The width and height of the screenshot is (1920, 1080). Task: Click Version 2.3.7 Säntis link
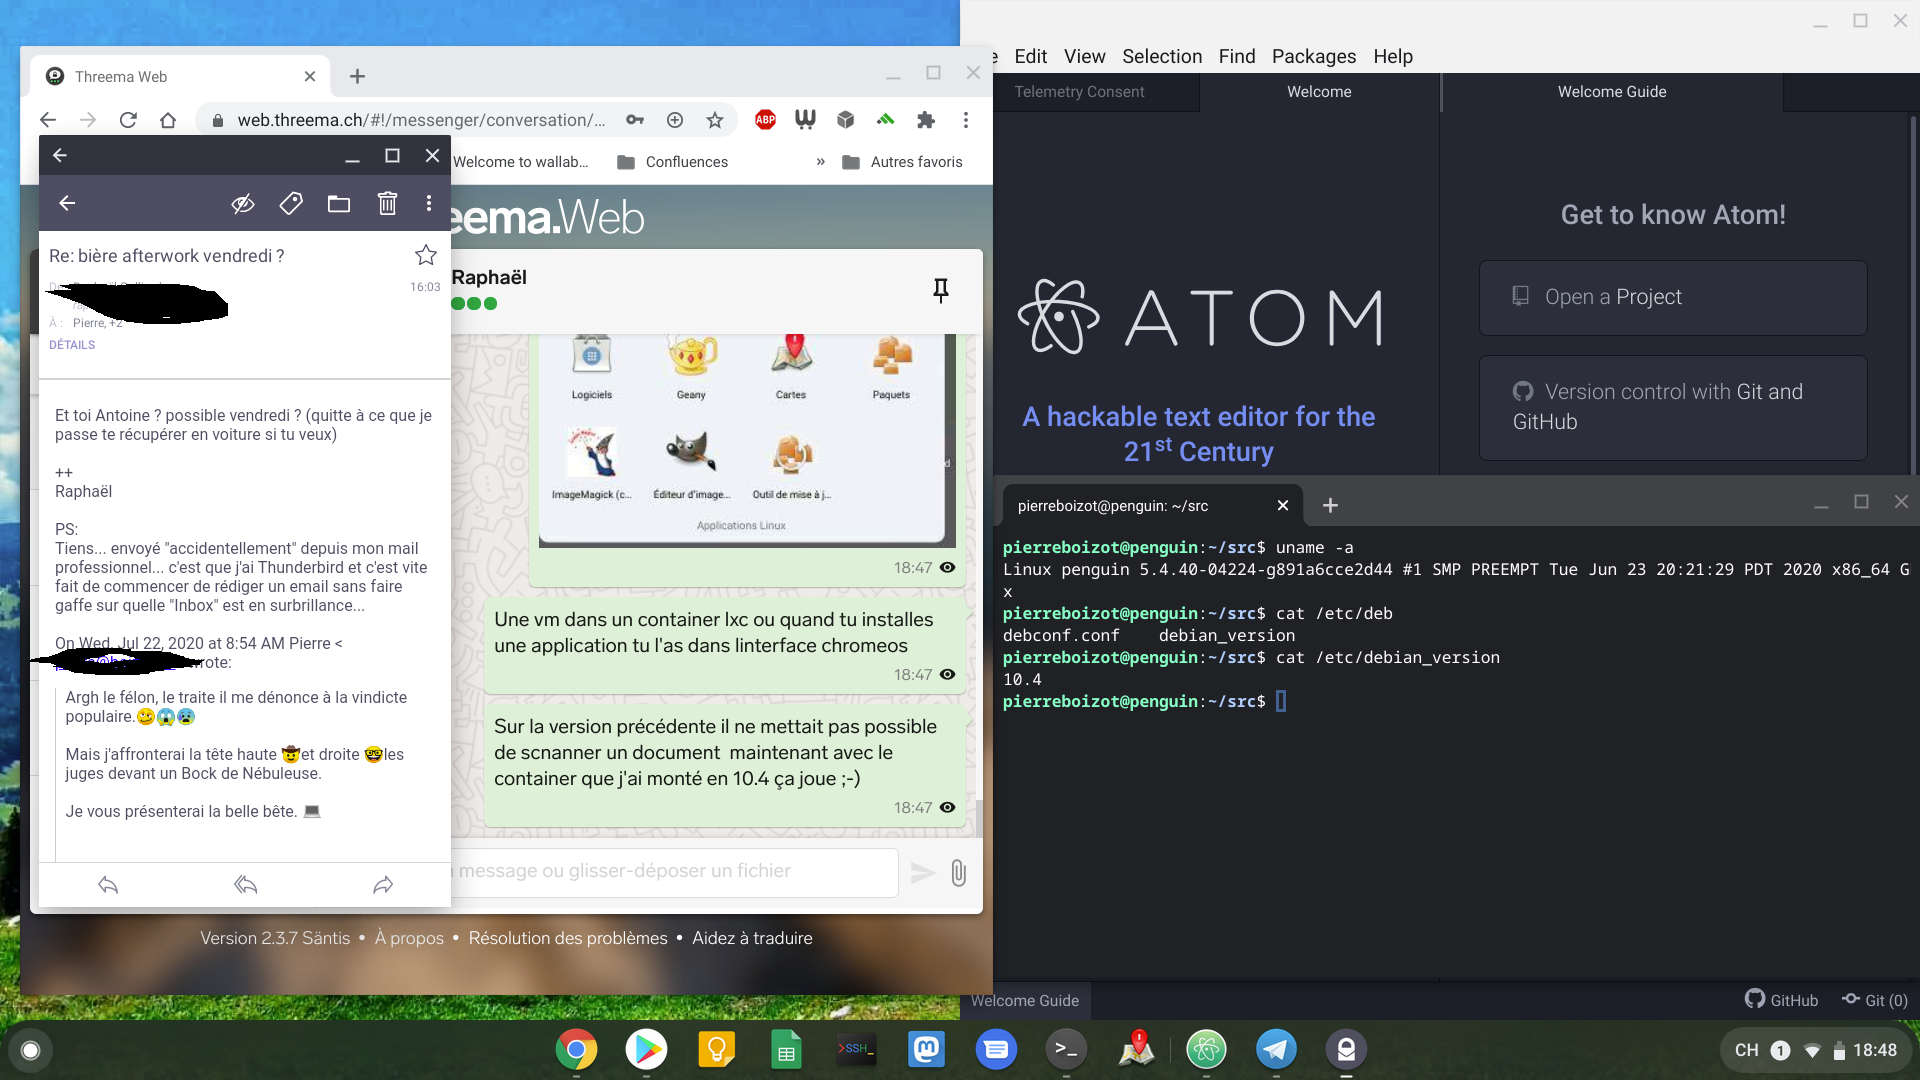pos(275,938)
